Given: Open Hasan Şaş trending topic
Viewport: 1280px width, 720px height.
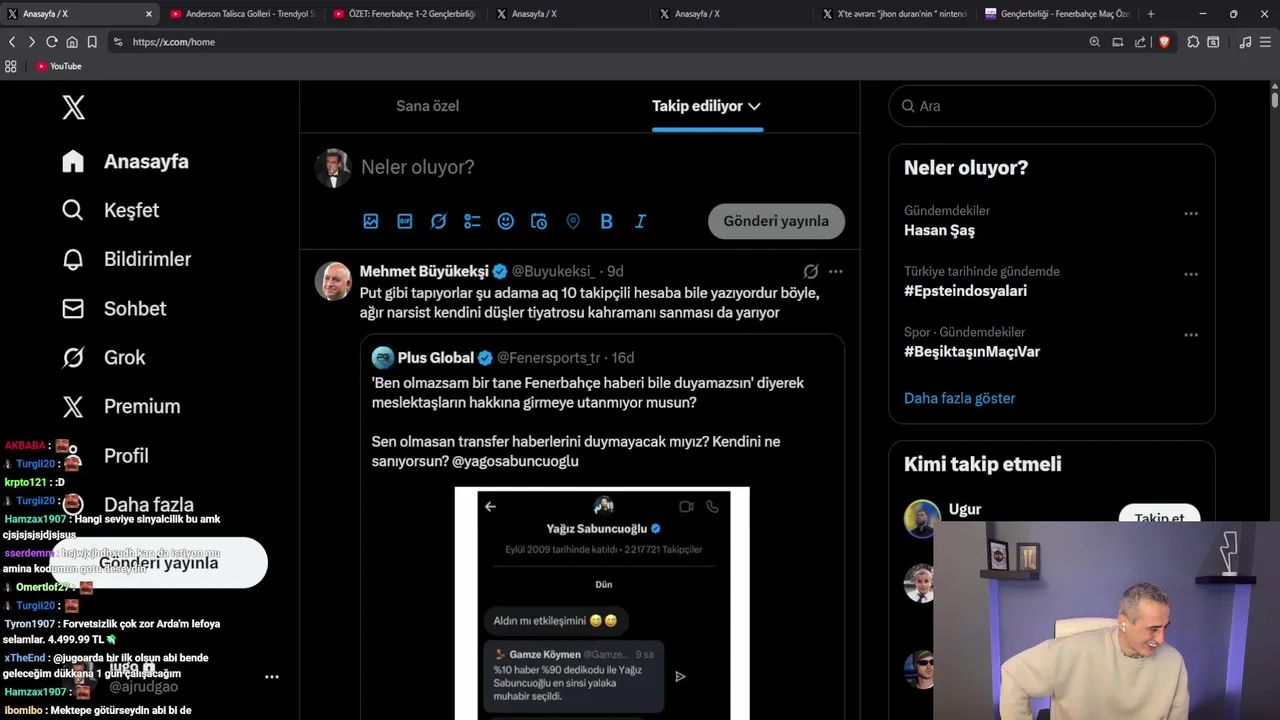Looking at the screenshot, I should tap(939, 230).
